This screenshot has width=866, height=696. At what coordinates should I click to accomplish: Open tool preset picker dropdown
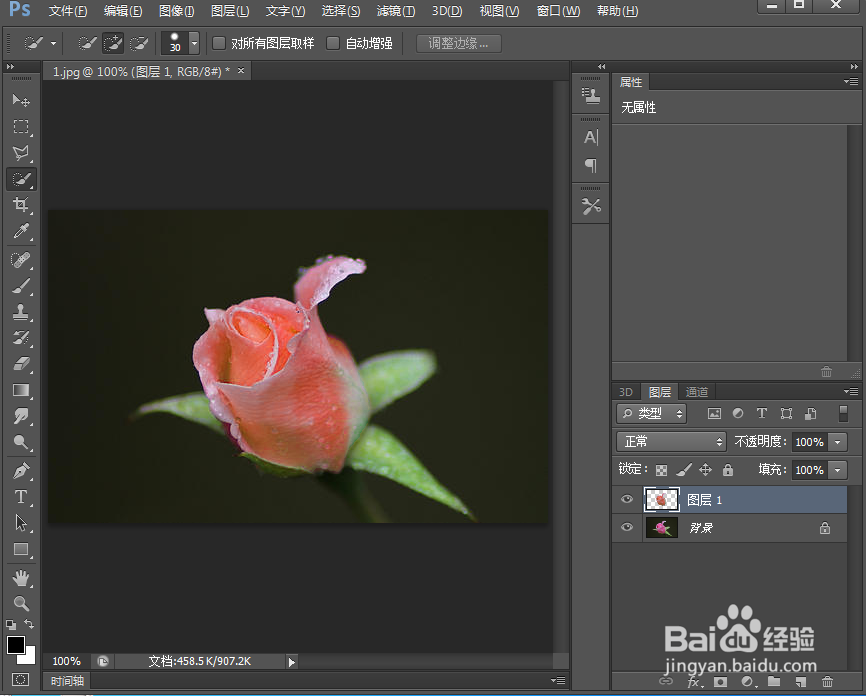pyautogui.click(x=53, y=43)
